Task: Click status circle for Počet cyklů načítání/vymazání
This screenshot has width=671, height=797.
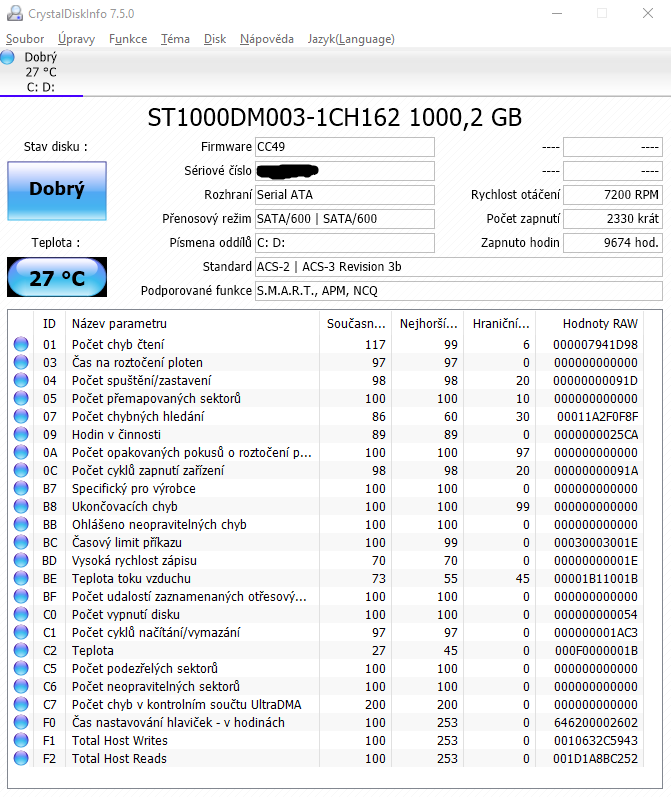Action: click(x=21, y=632)
